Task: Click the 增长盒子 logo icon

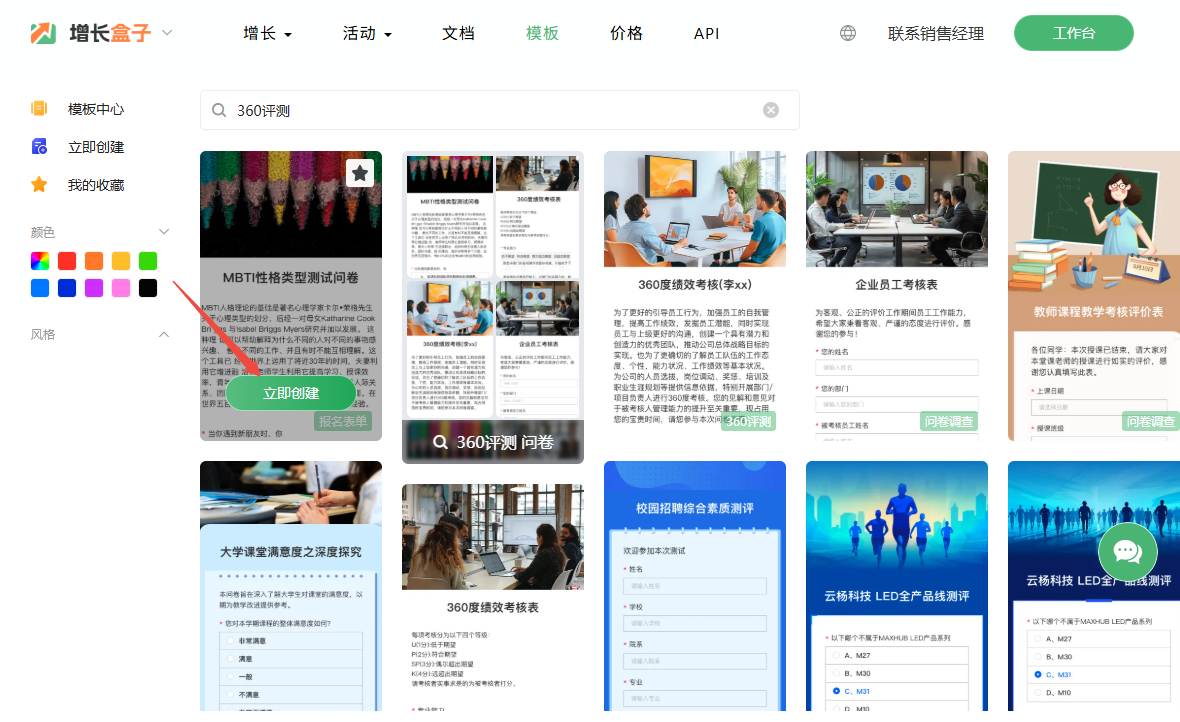Action: click(43, 33)
